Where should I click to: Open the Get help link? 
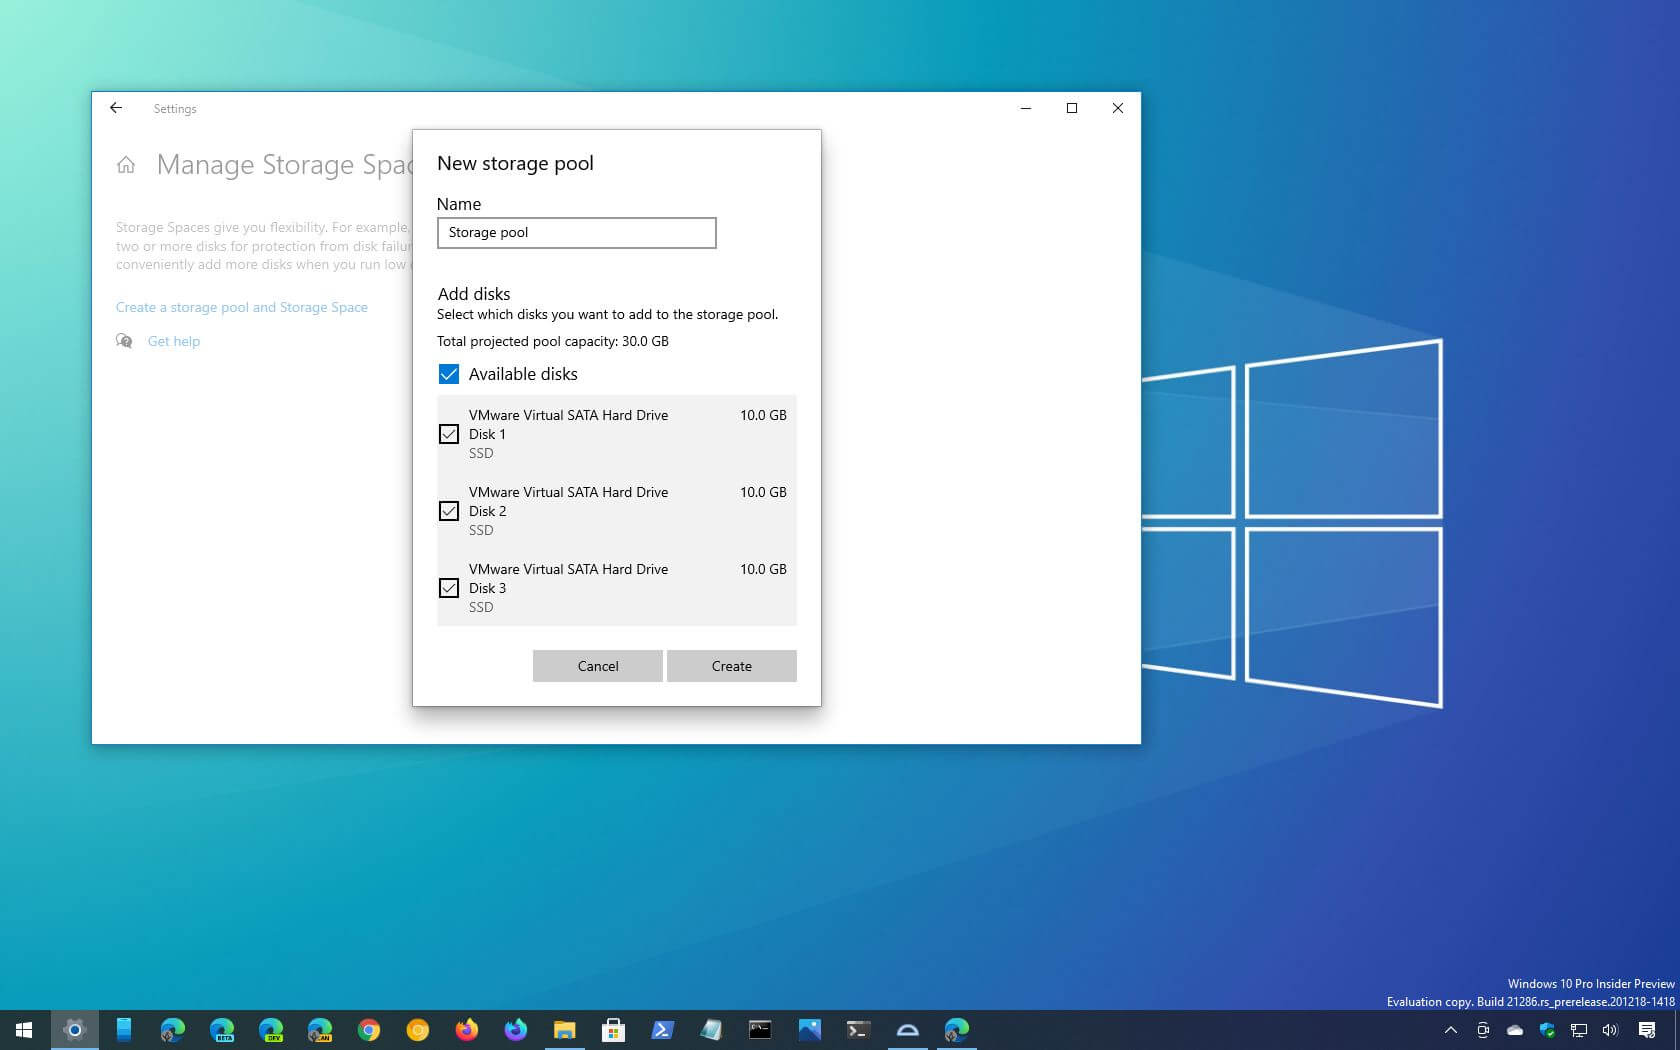click(174, 341)
